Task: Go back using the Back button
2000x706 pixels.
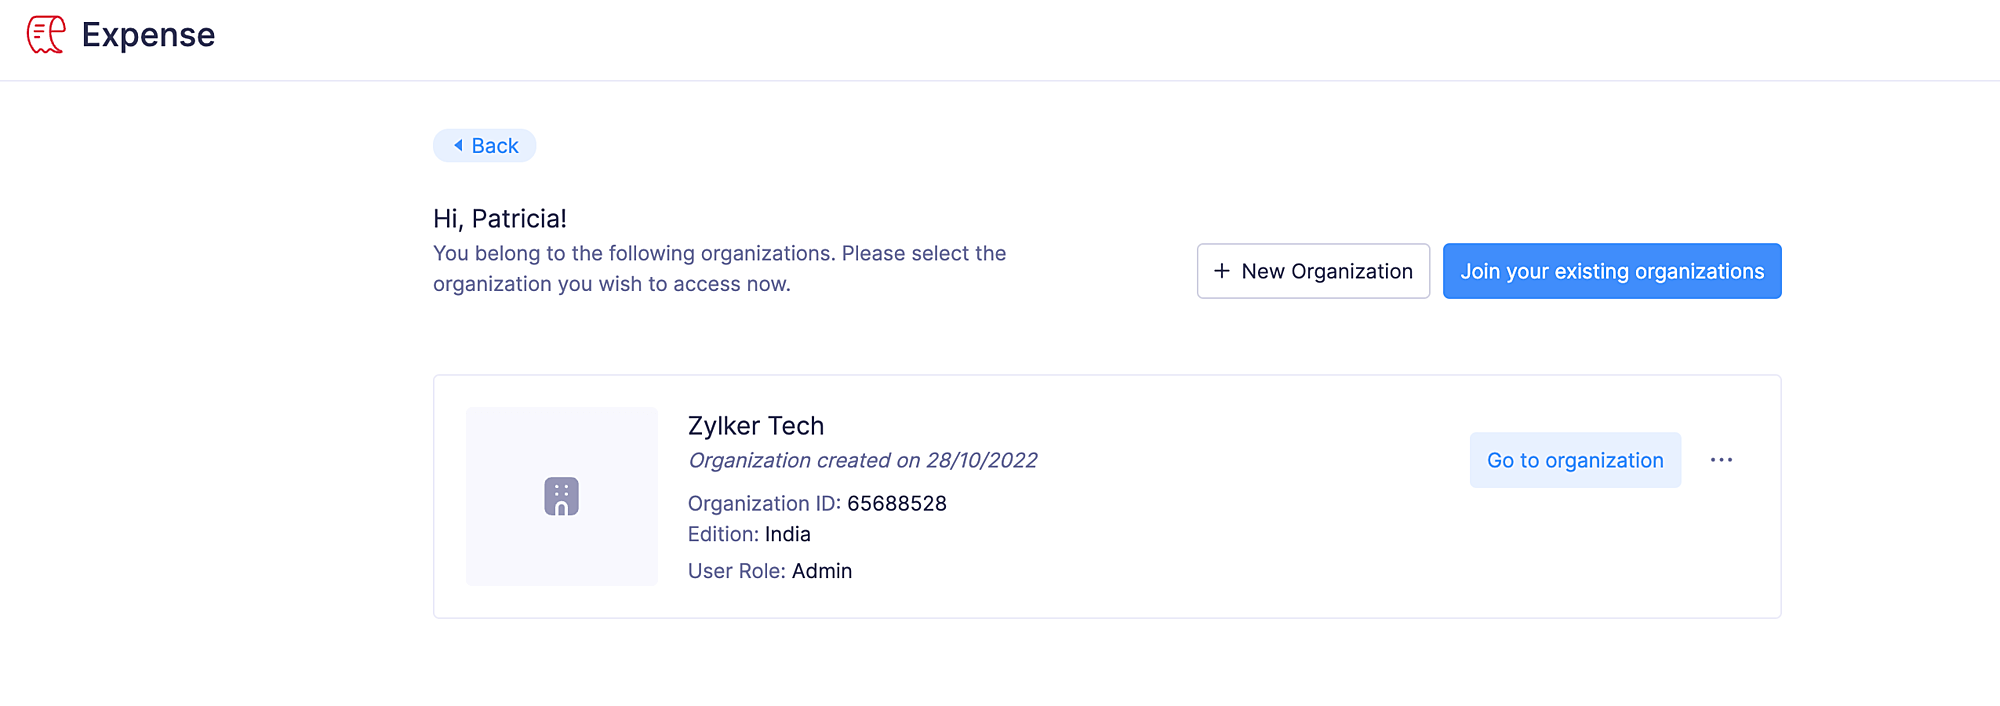Action: coord(485,146)
